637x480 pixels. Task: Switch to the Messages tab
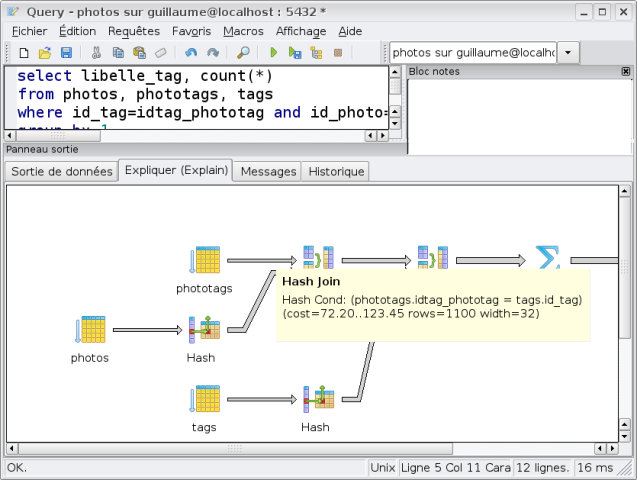click(268, 171)
